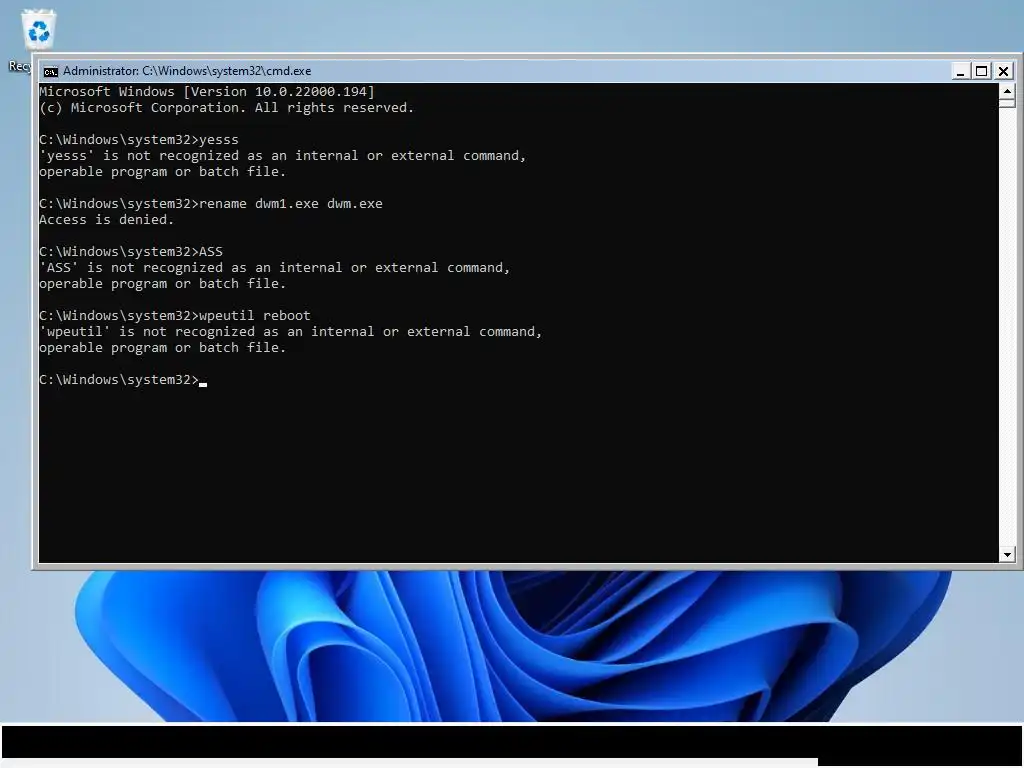Click the 'wpeutil reboot' command line
This screenshot has width=1024, height=768.
coord(174,315)
